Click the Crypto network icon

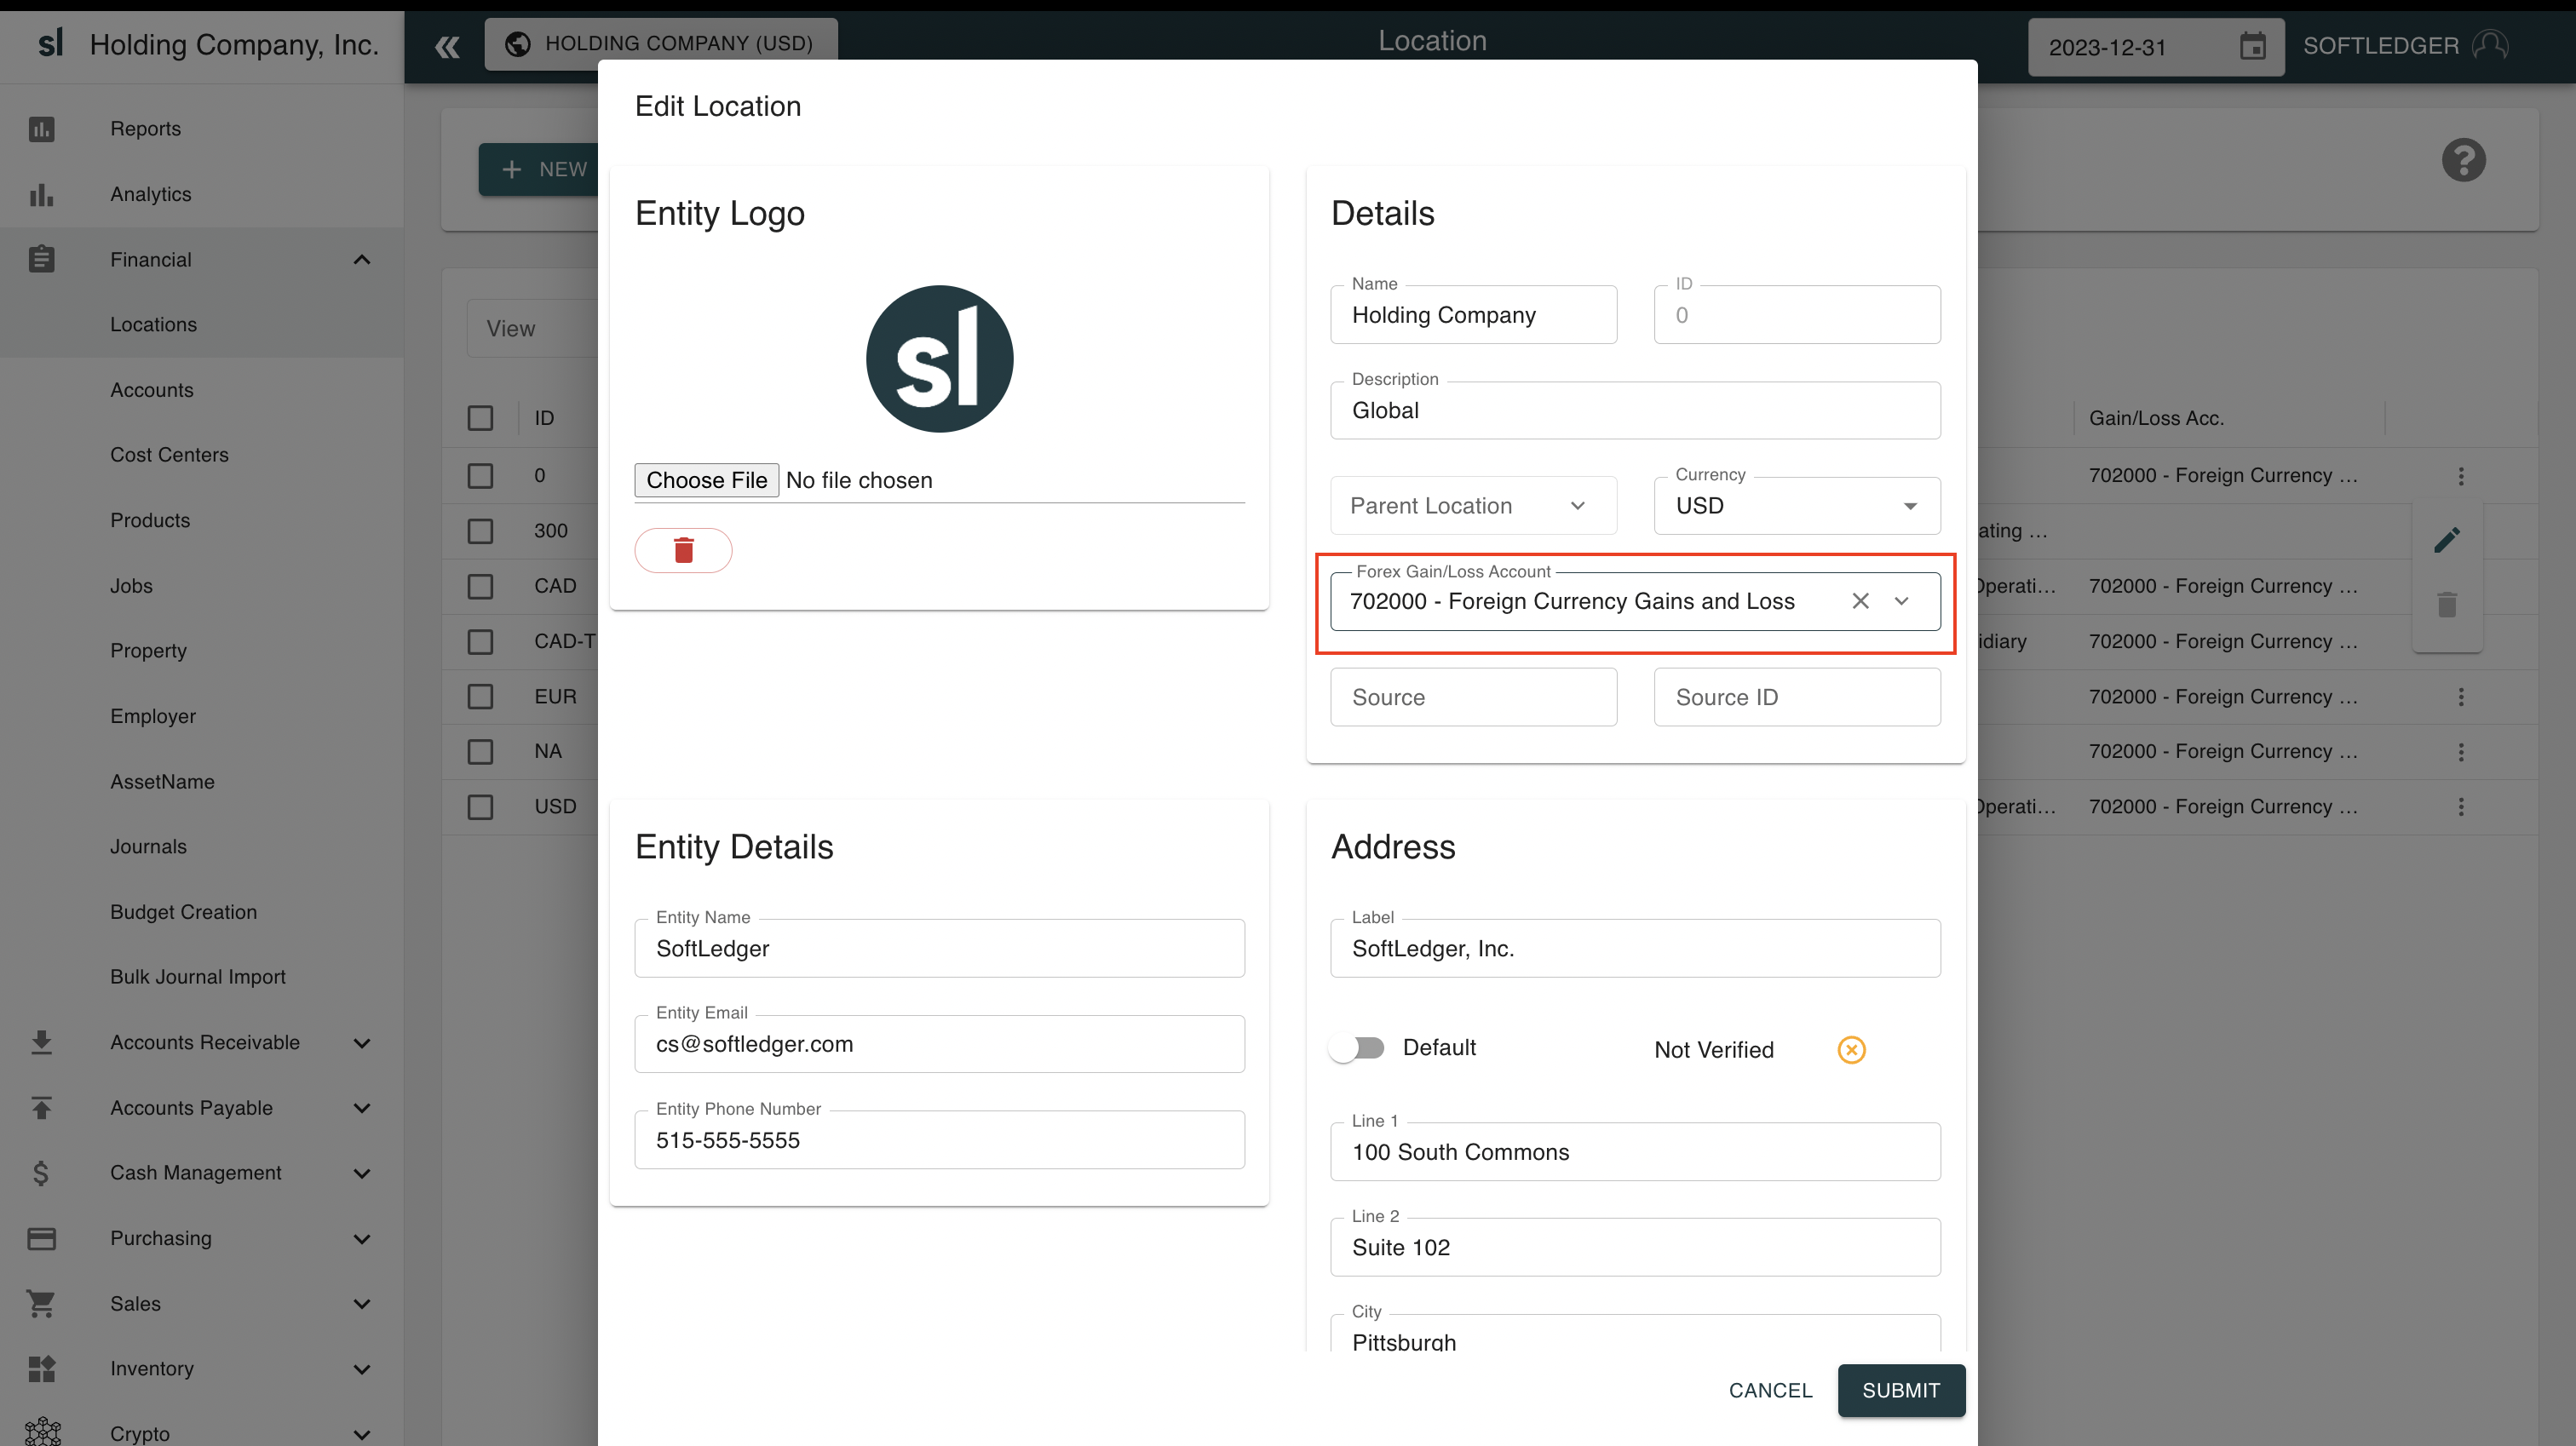pos(41,1433)
